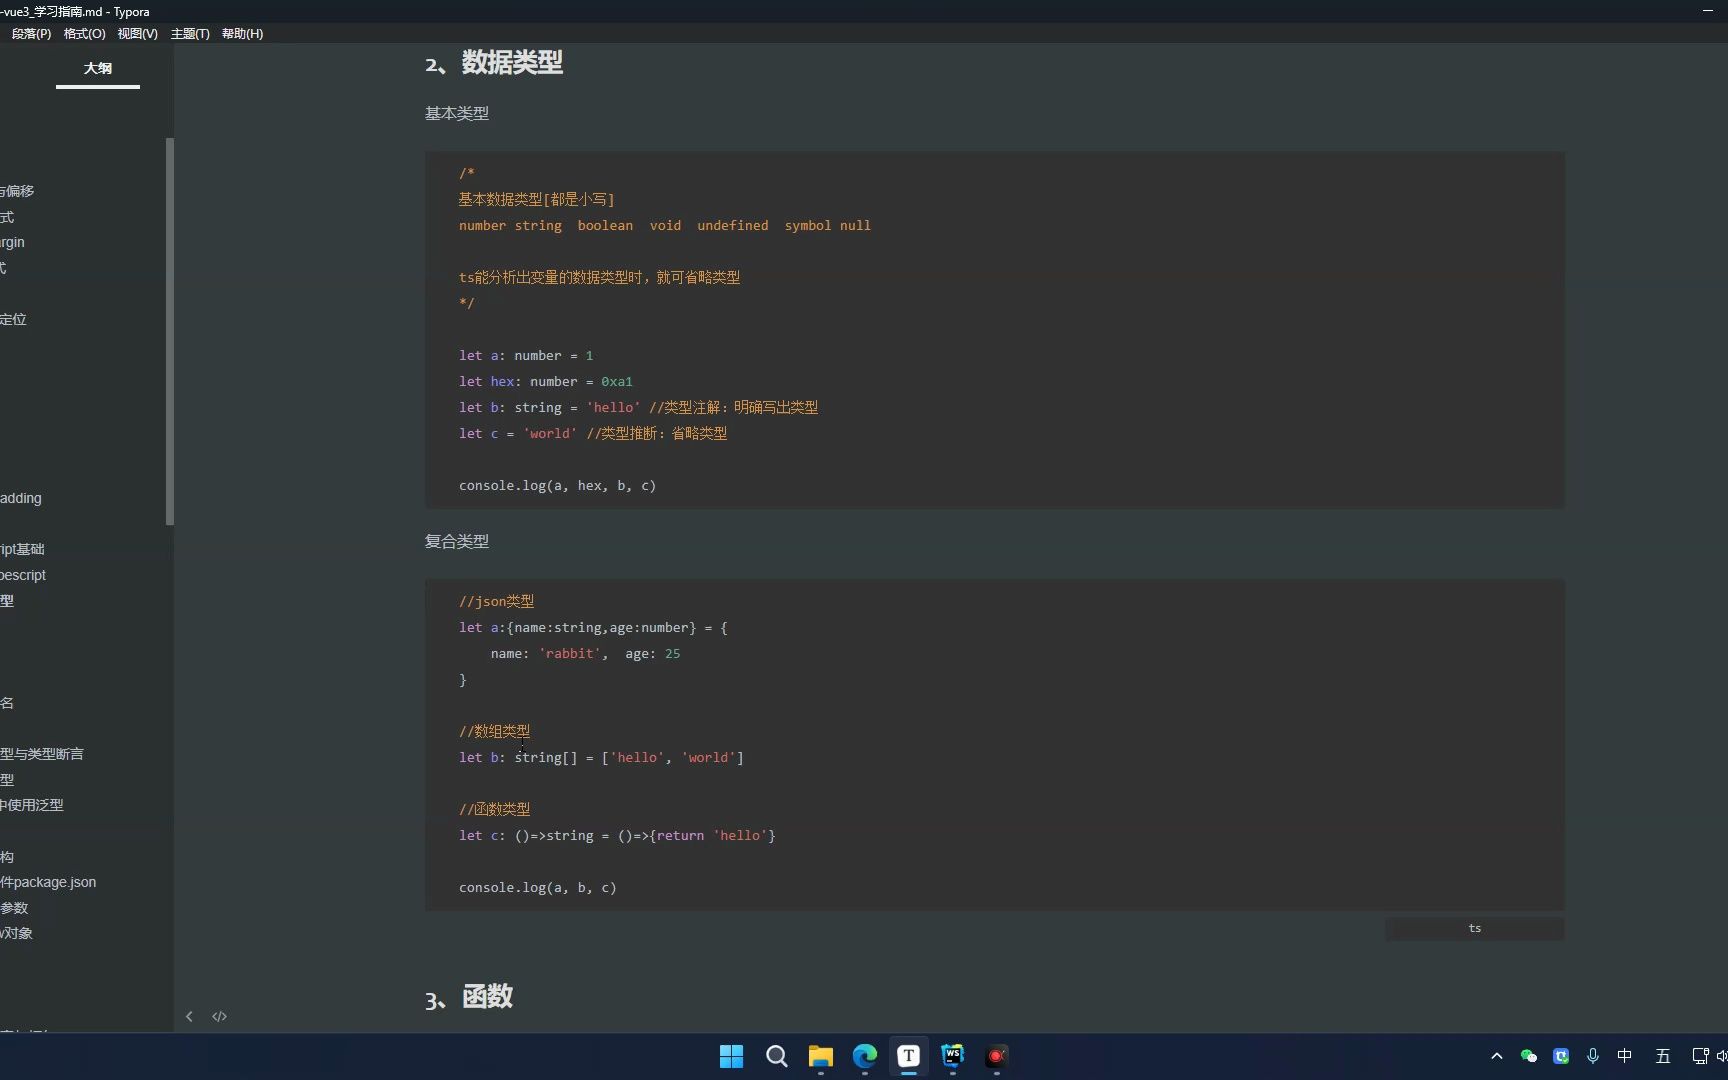Open source code mode with </> icon

tap(219, 1016)
